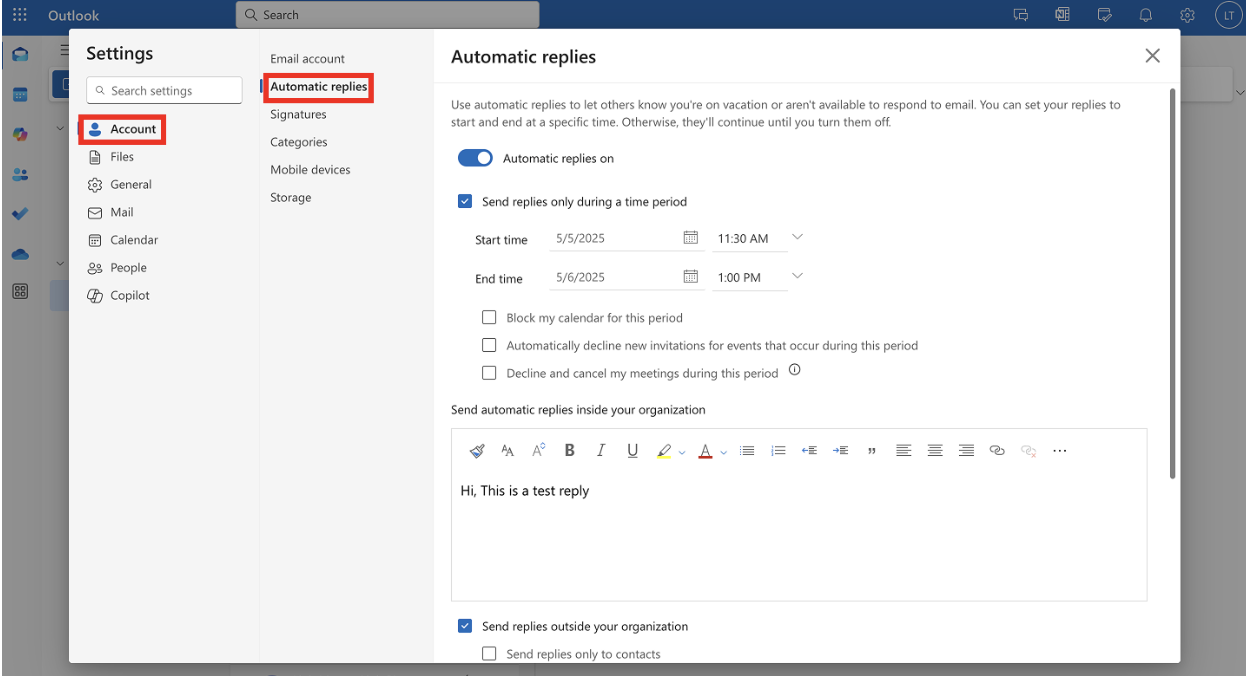Open the font picker icon
The height and width of the screenshot is (676, 1246).
tap(507, 451)
